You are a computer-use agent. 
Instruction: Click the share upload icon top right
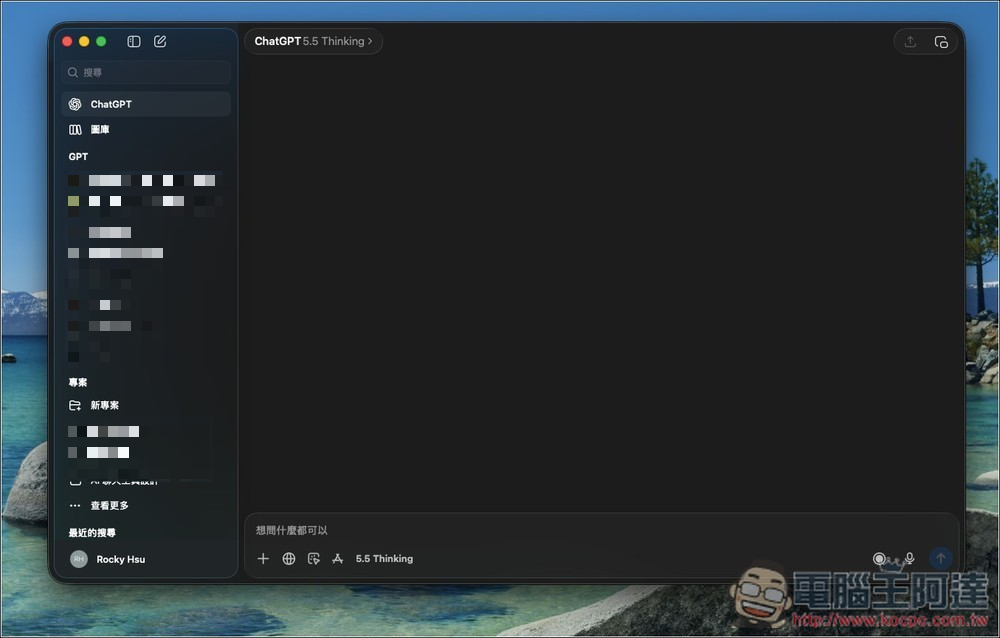pos(910,41)
